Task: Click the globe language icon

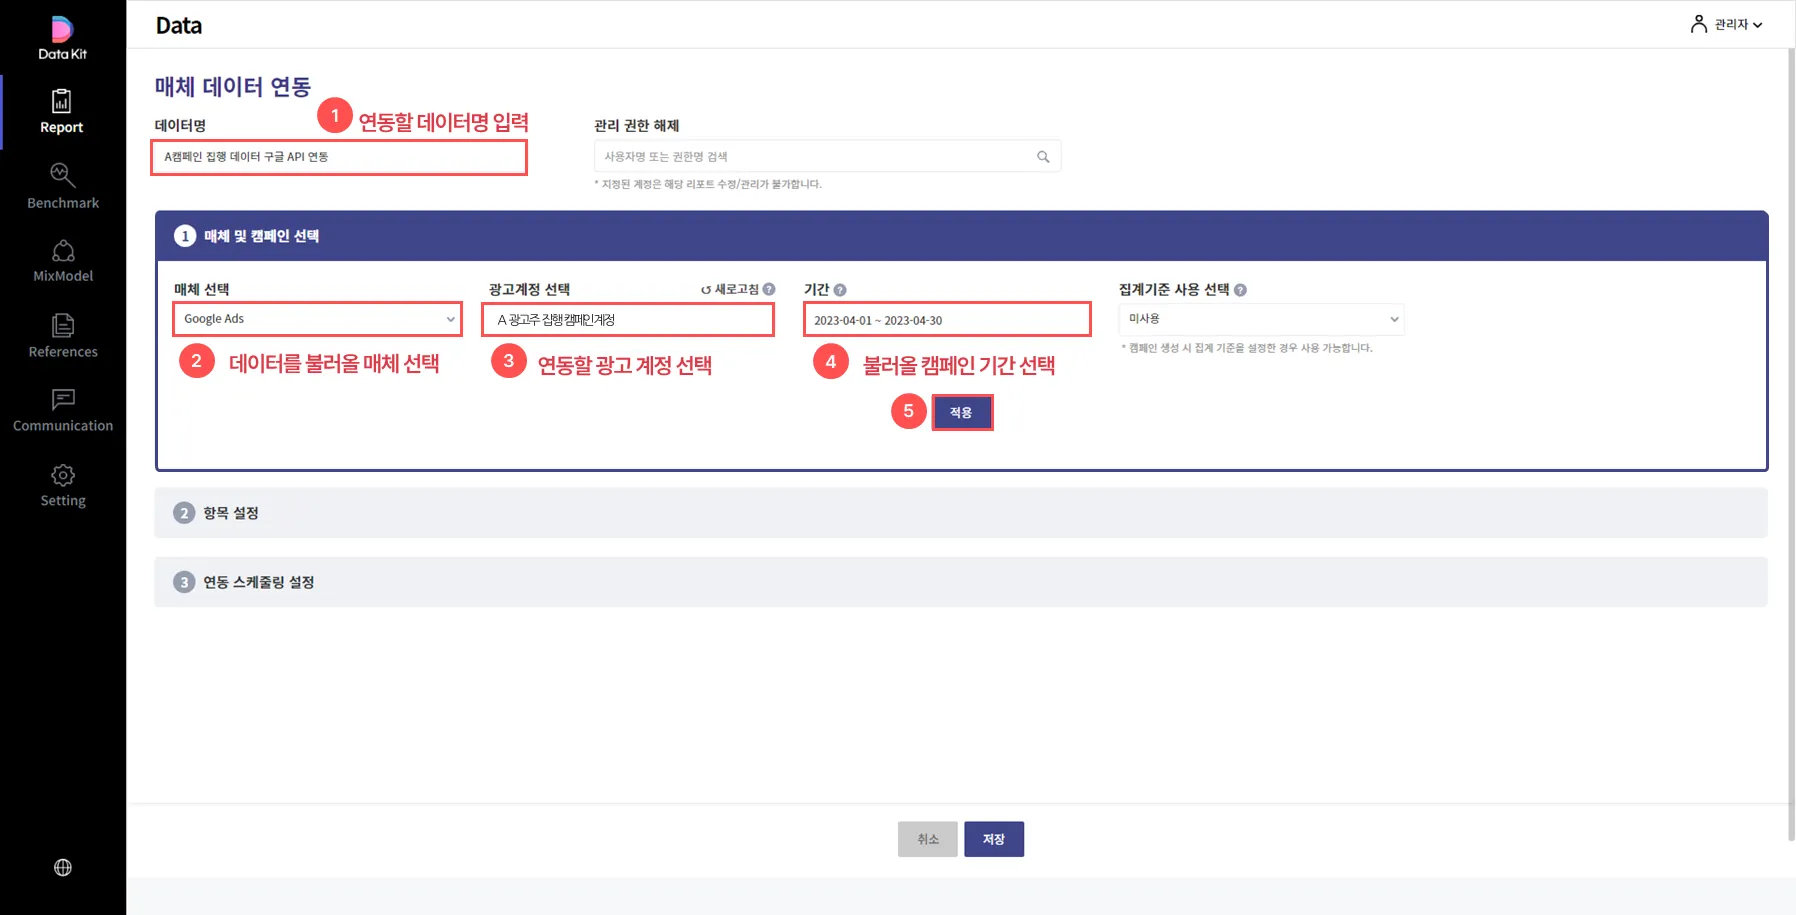Action: (63, 868)
